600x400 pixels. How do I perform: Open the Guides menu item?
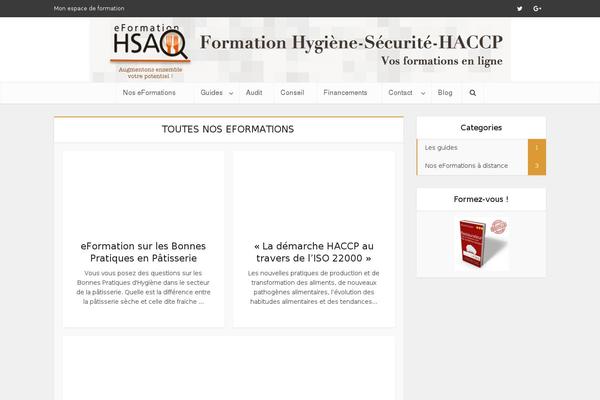tap(211, 93)
